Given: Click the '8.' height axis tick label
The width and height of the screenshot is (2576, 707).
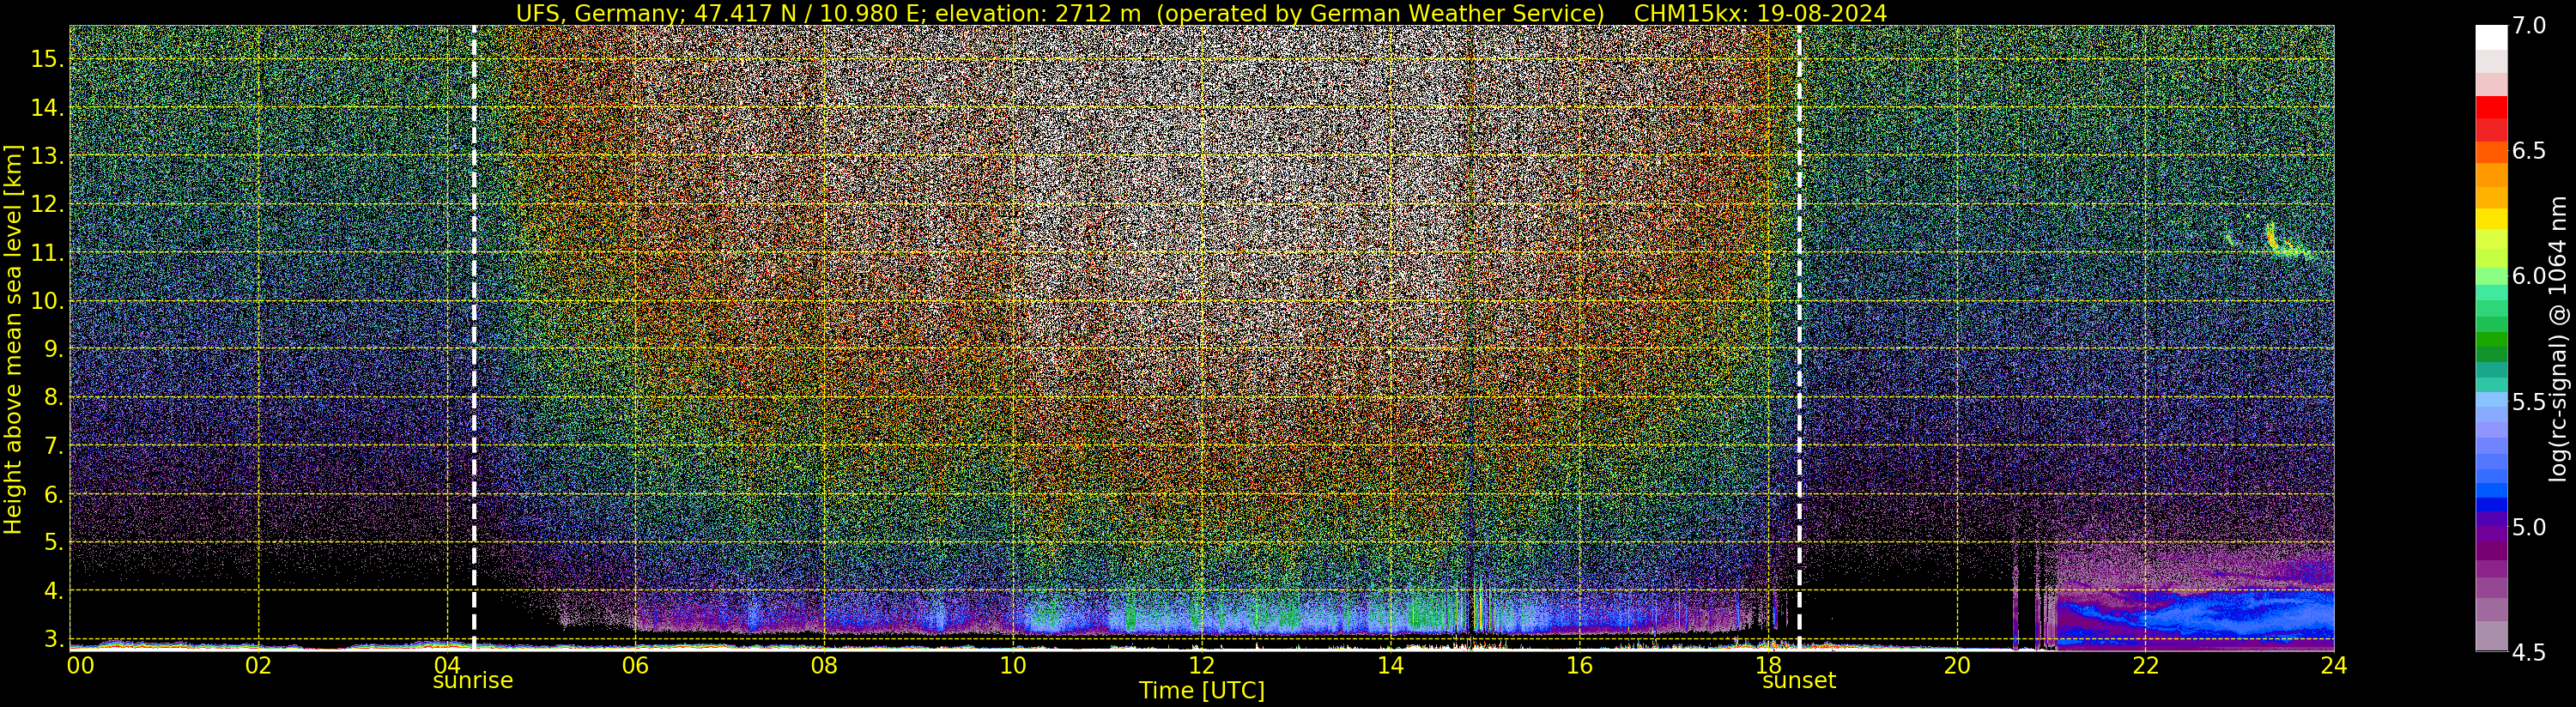Looking at the screenshot, I should [53, 398].
